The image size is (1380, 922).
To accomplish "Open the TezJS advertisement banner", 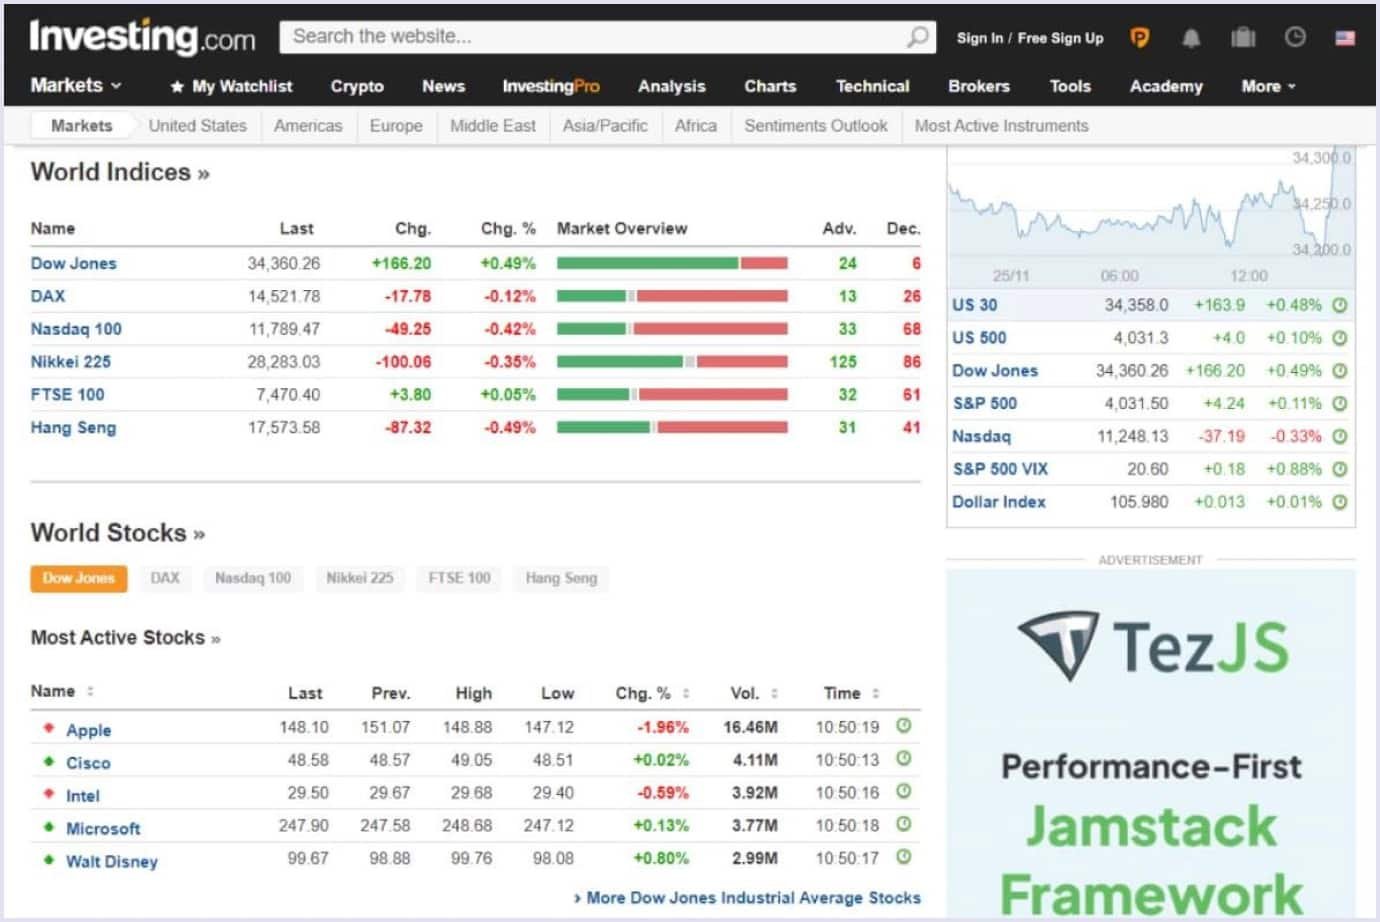I will 1151,744.
